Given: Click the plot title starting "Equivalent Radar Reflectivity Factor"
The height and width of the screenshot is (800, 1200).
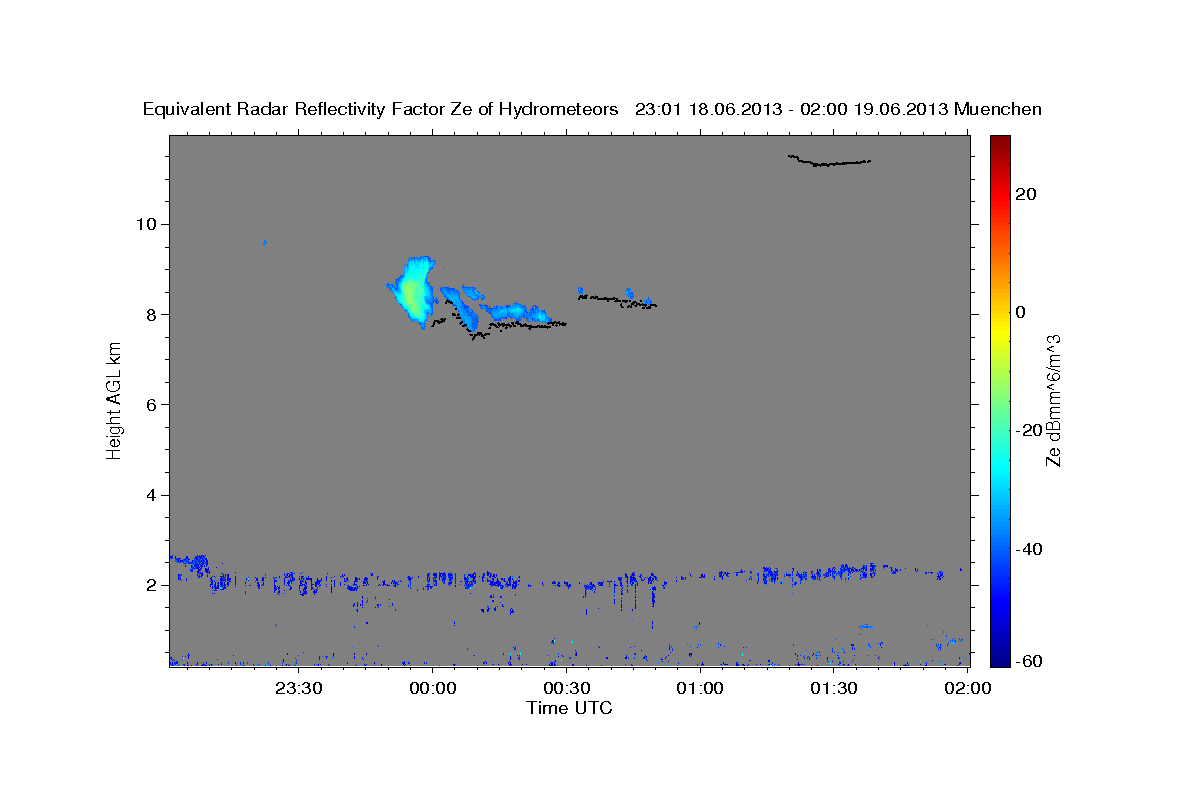Looking at the screenshot, I should click(x=592, y=109).
